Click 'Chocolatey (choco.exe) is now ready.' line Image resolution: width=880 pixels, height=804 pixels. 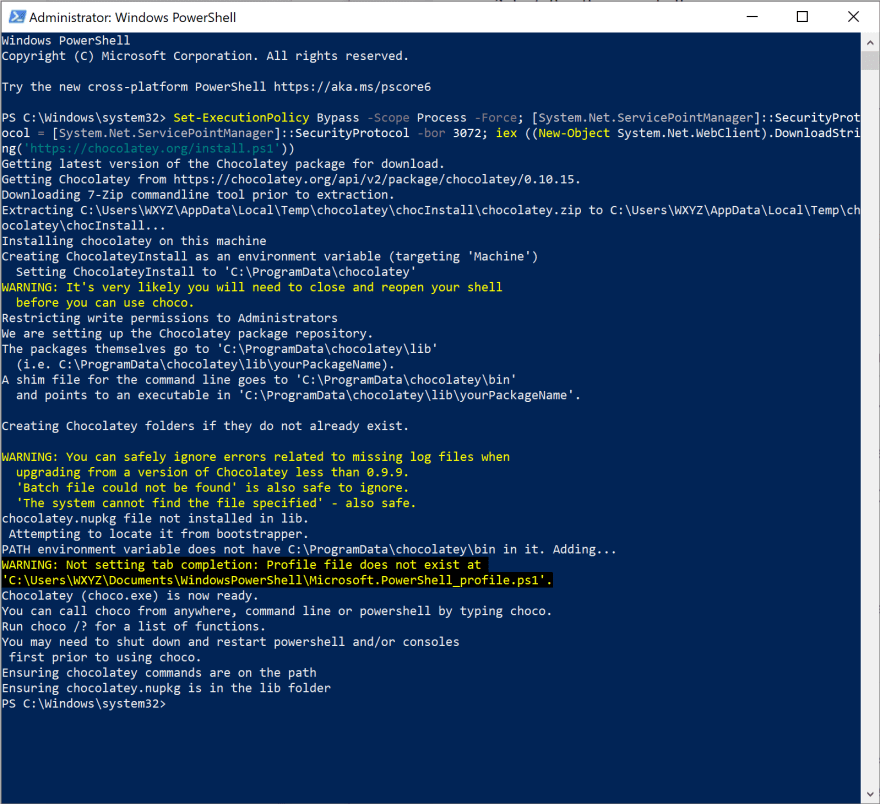[130, 596]
